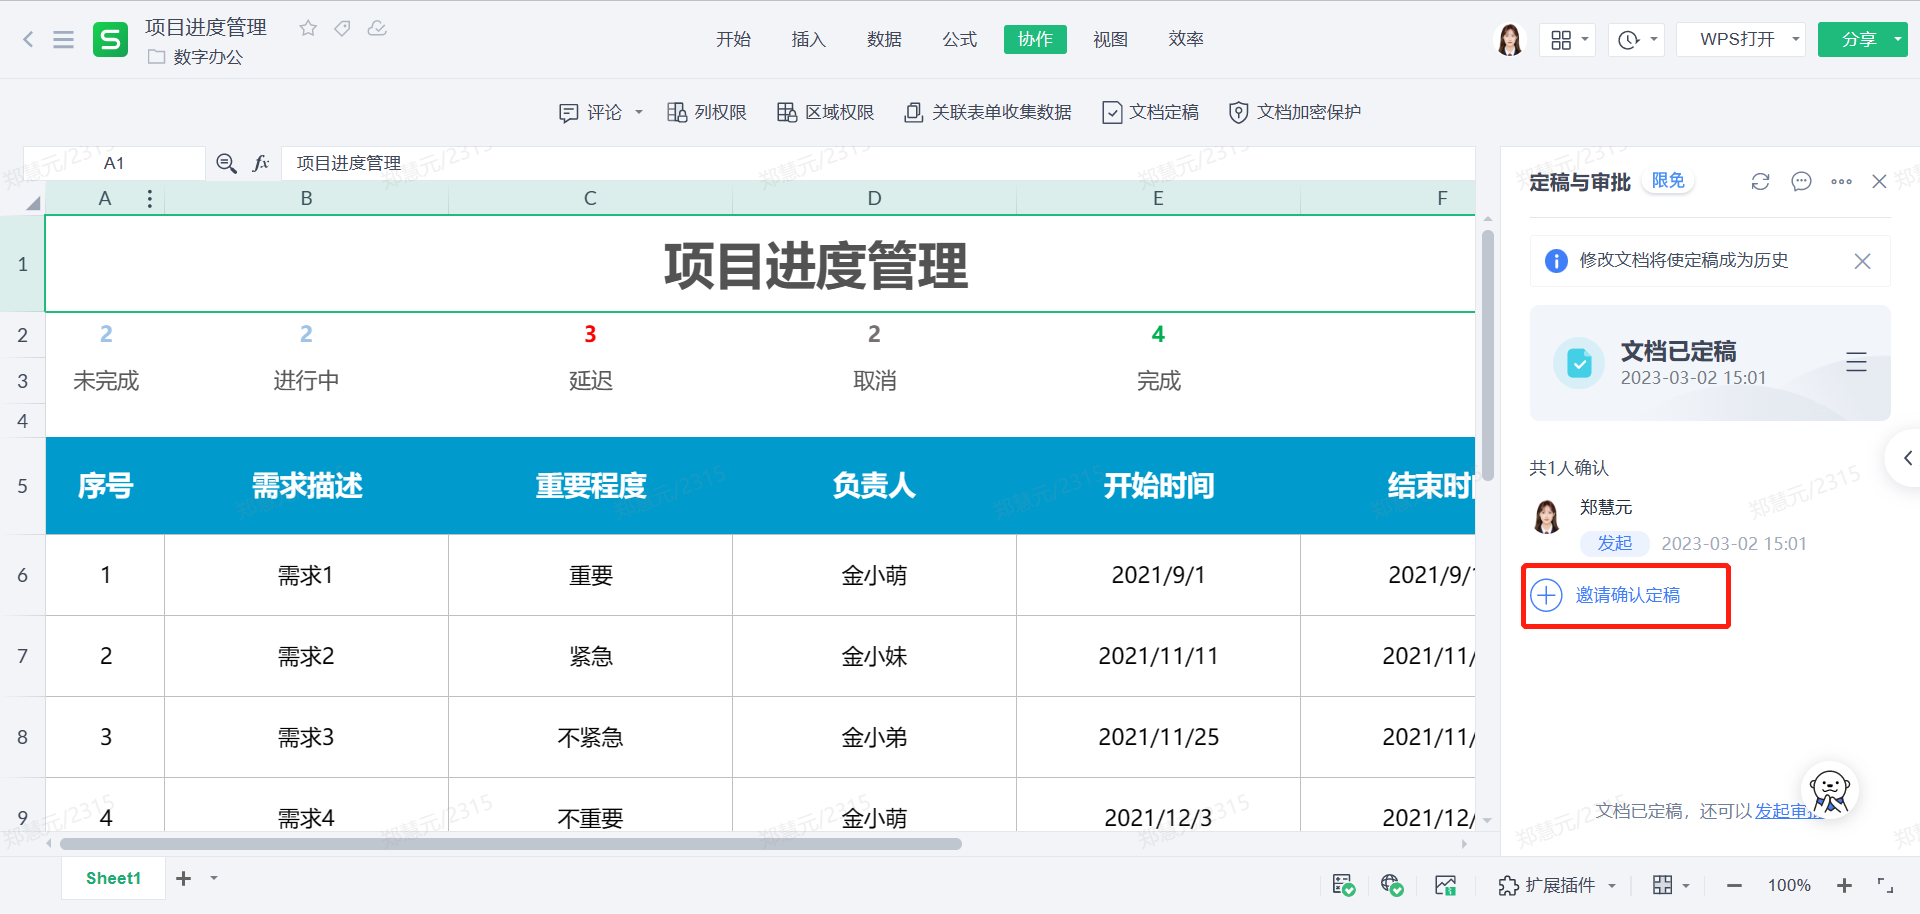Open the 视图 menu tab

click(1110, 39)
